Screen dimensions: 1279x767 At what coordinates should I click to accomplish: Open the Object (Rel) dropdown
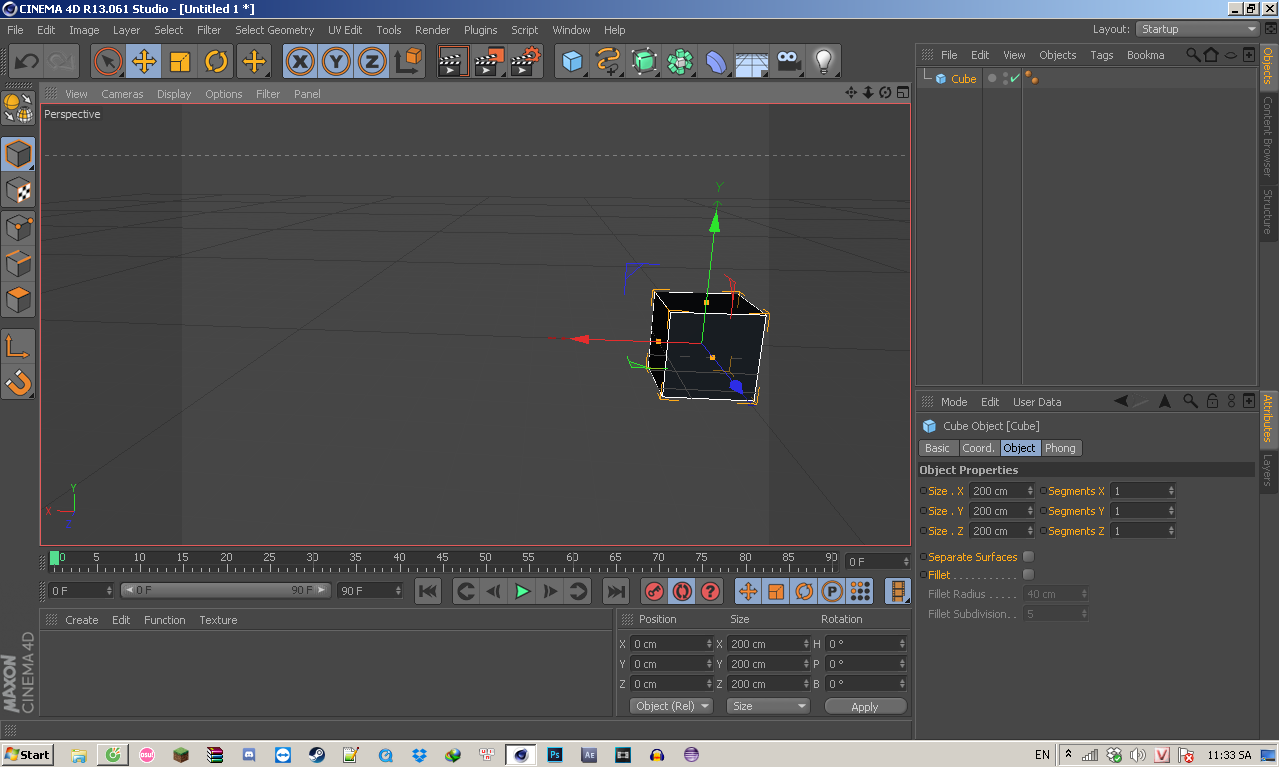coord(671,706)
